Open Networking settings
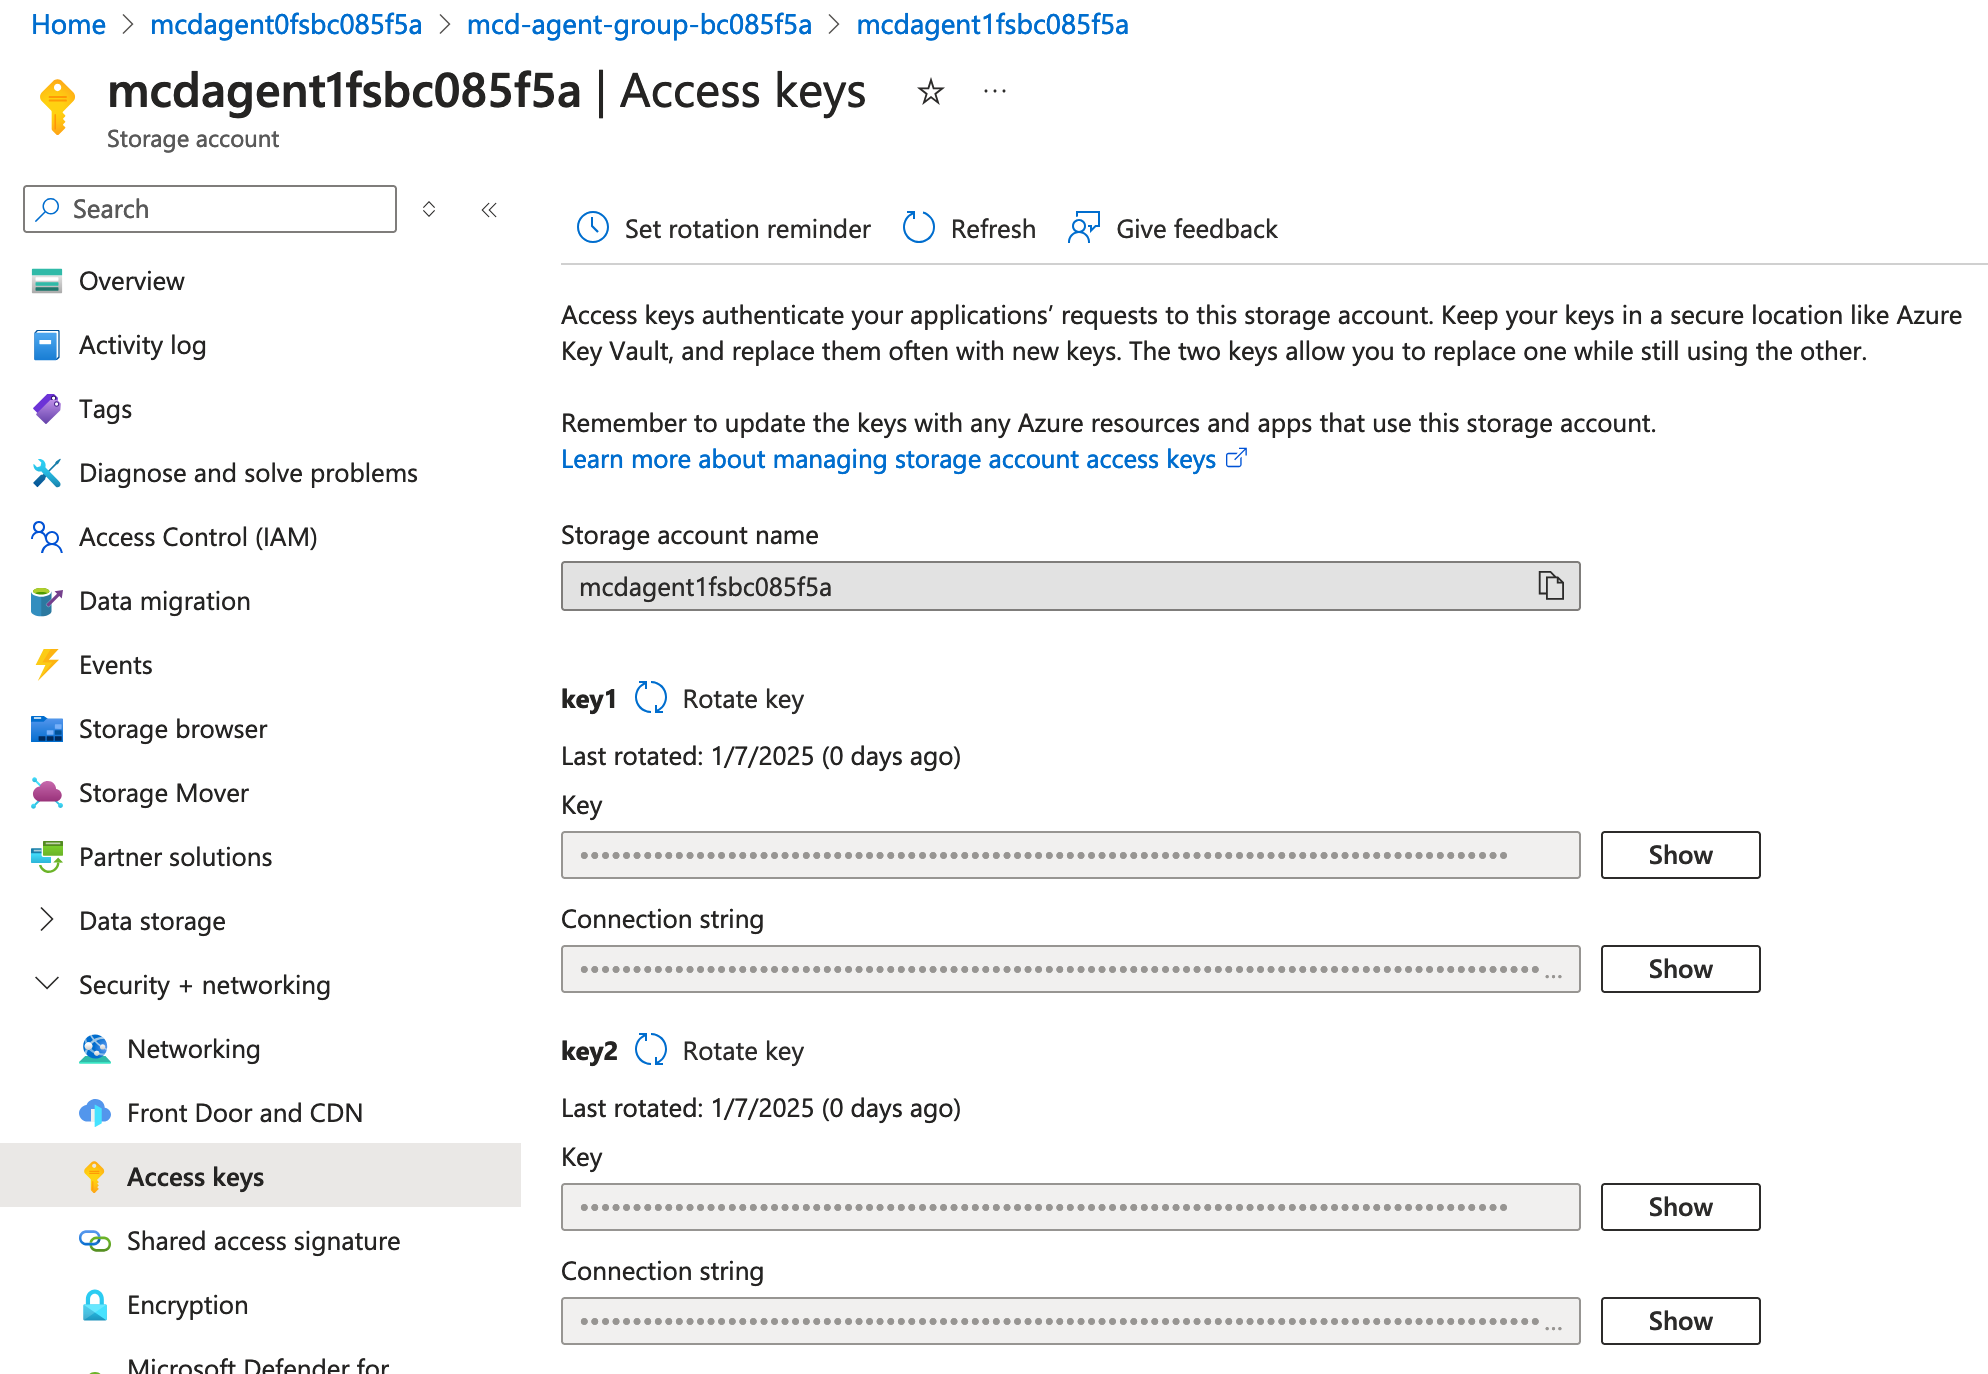 [x=193, y=1049]
